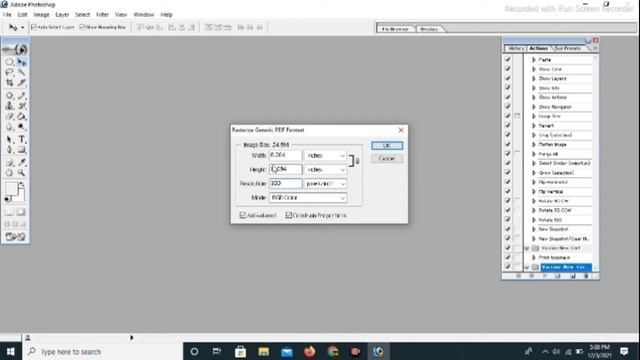Select the Hand tool
Viewport: 640px width, 360px height.
pos(9,173)
